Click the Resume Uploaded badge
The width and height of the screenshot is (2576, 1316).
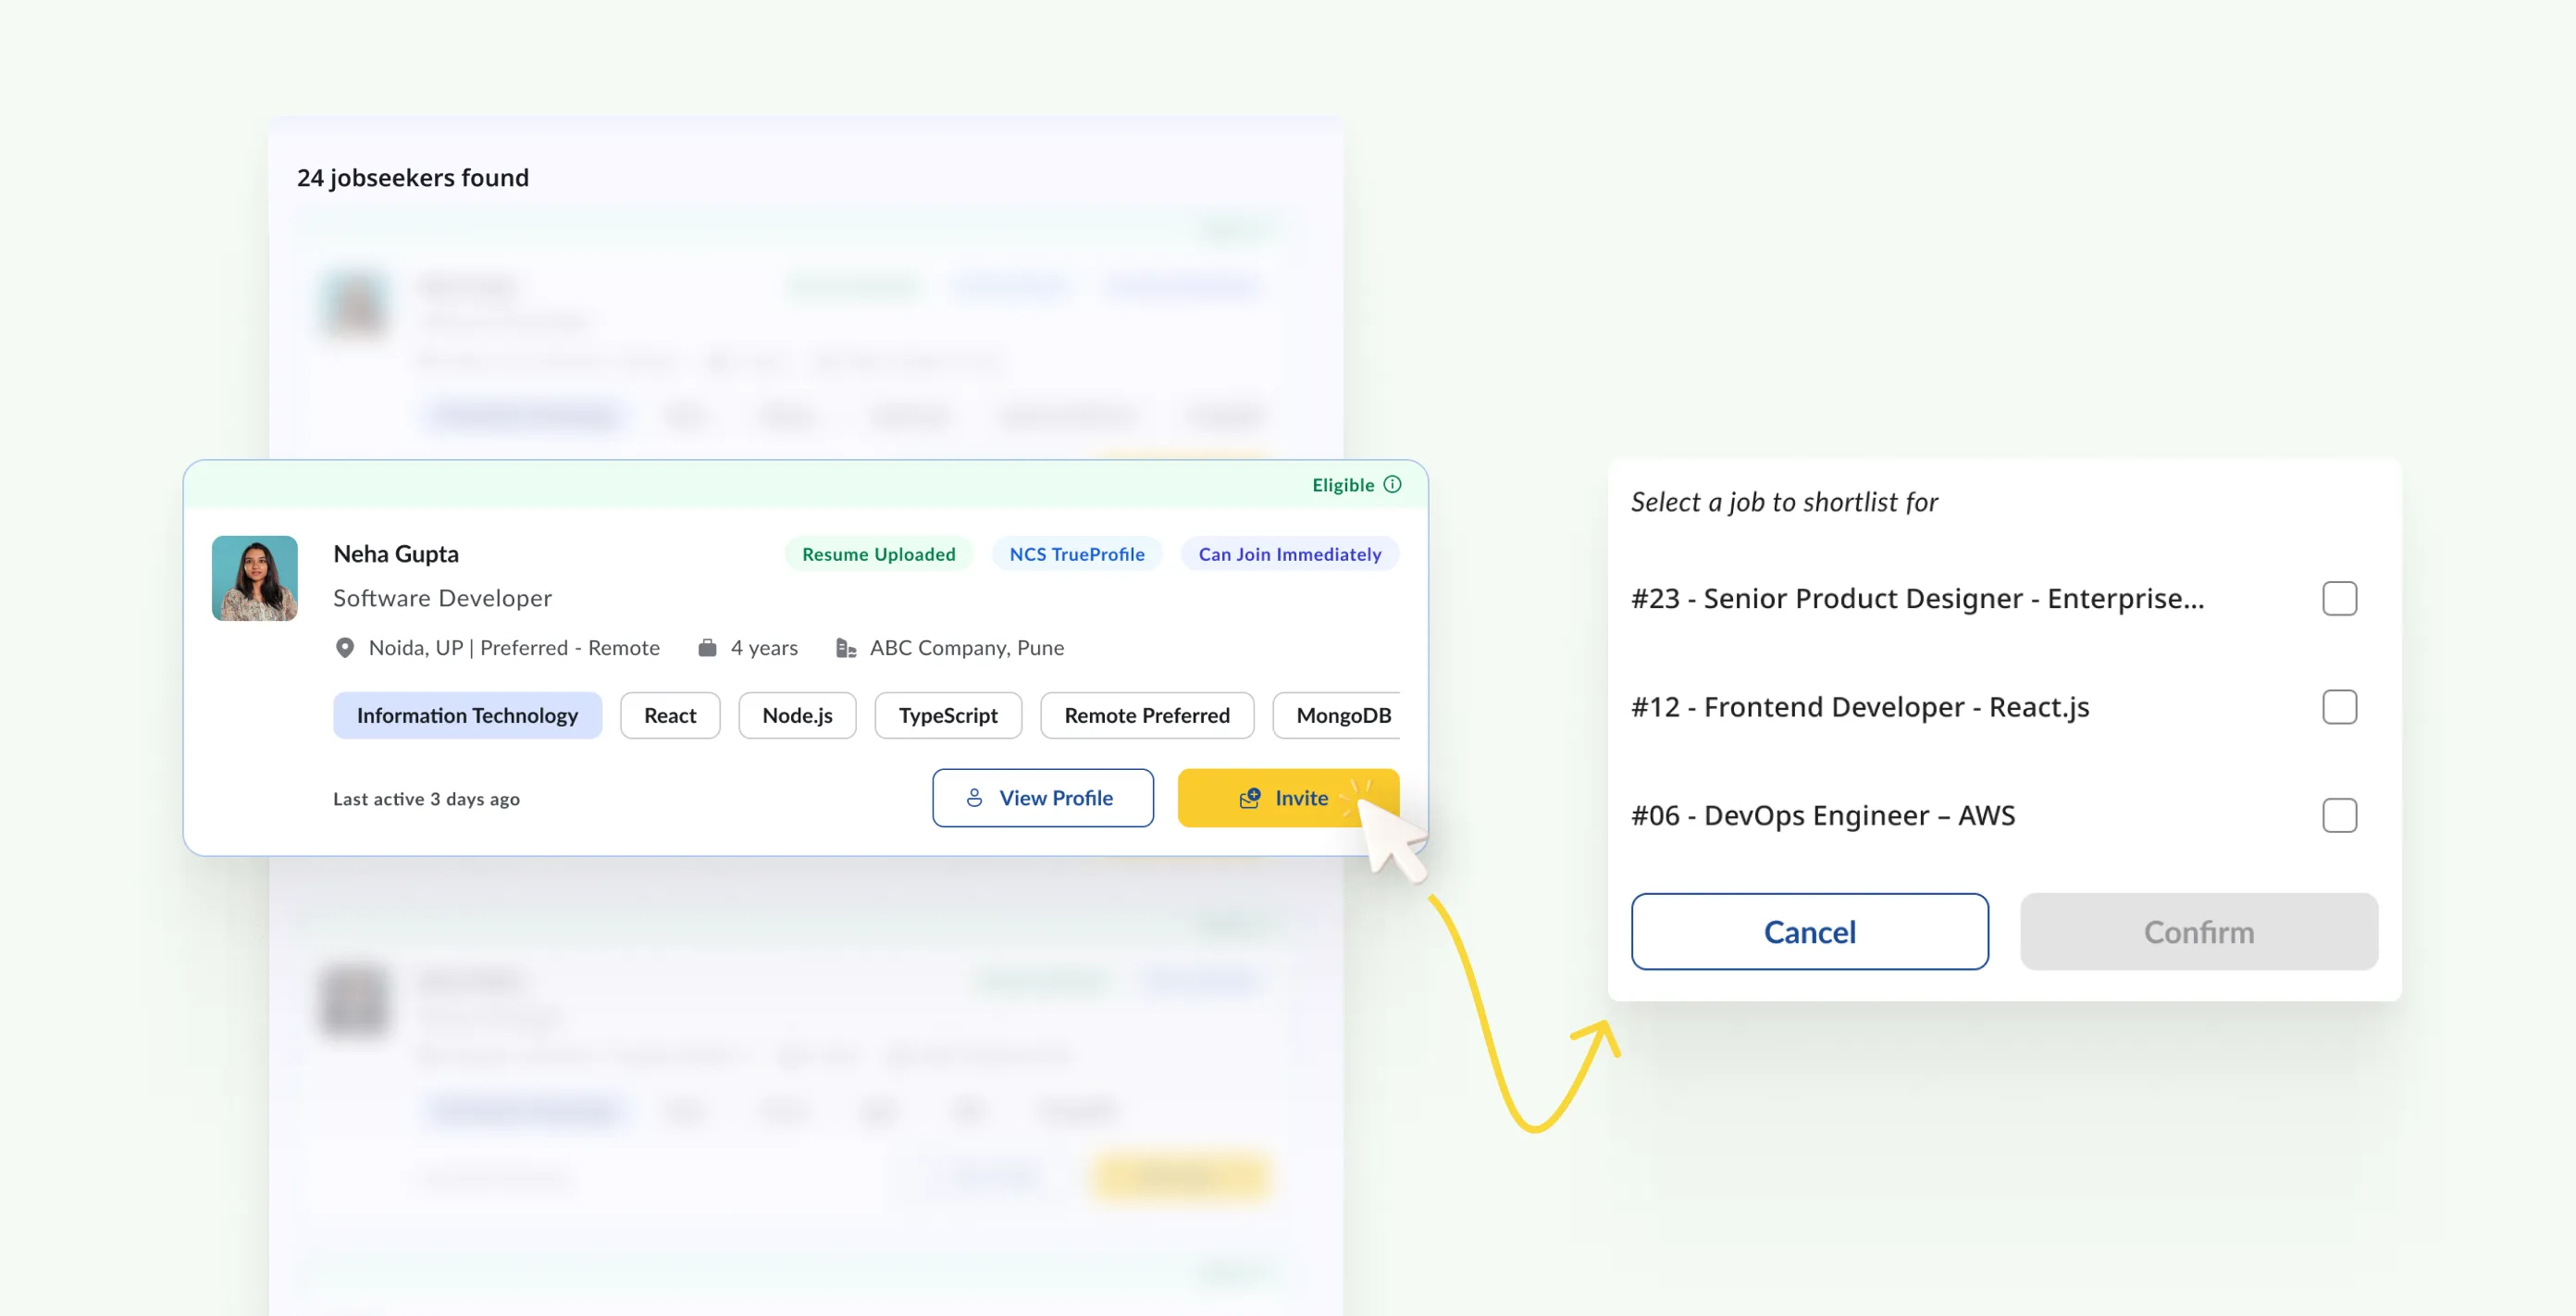point(878,554)
